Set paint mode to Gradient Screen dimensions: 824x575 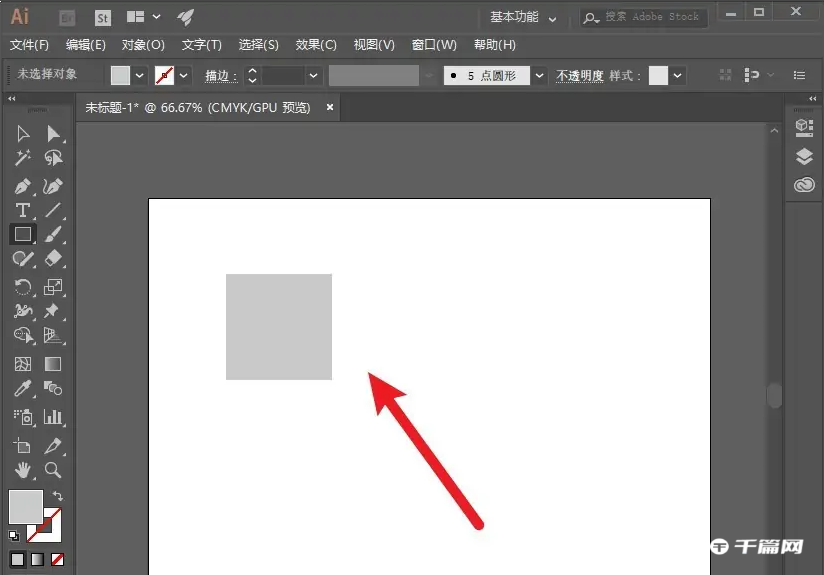tap(37, 559)
